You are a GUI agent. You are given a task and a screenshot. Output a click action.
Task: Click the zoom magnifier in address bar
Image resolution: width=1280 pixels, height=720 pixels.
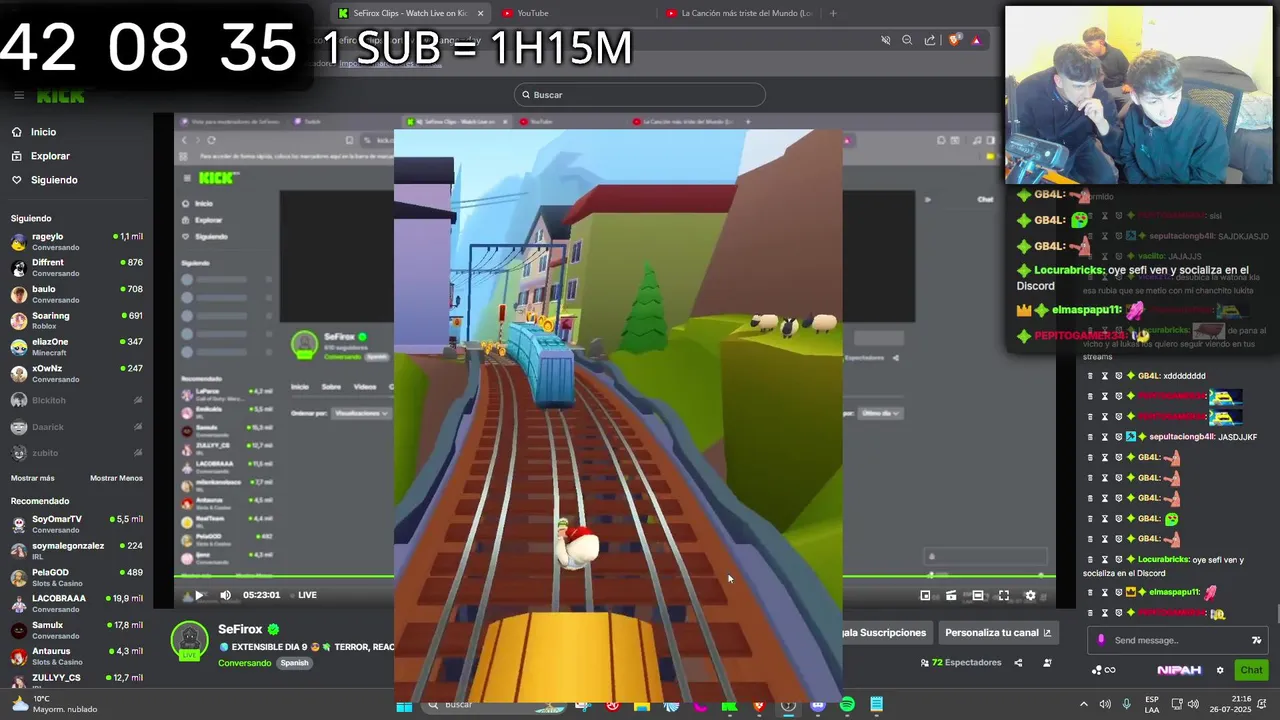click(907, 40)
